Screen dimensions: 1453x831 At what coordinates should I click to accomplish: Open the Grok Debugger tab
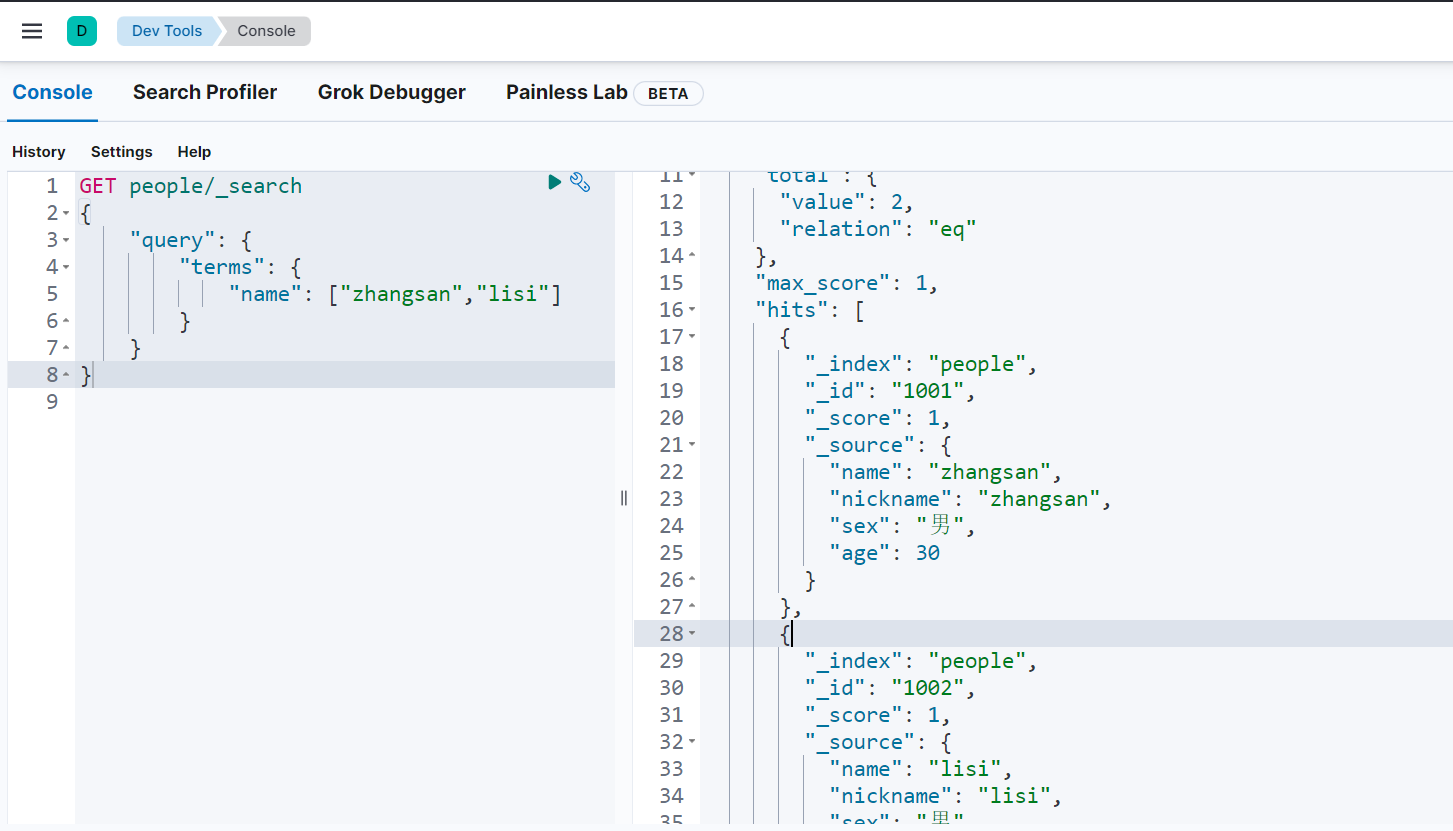pyautogui.click(x=391, y=92)
